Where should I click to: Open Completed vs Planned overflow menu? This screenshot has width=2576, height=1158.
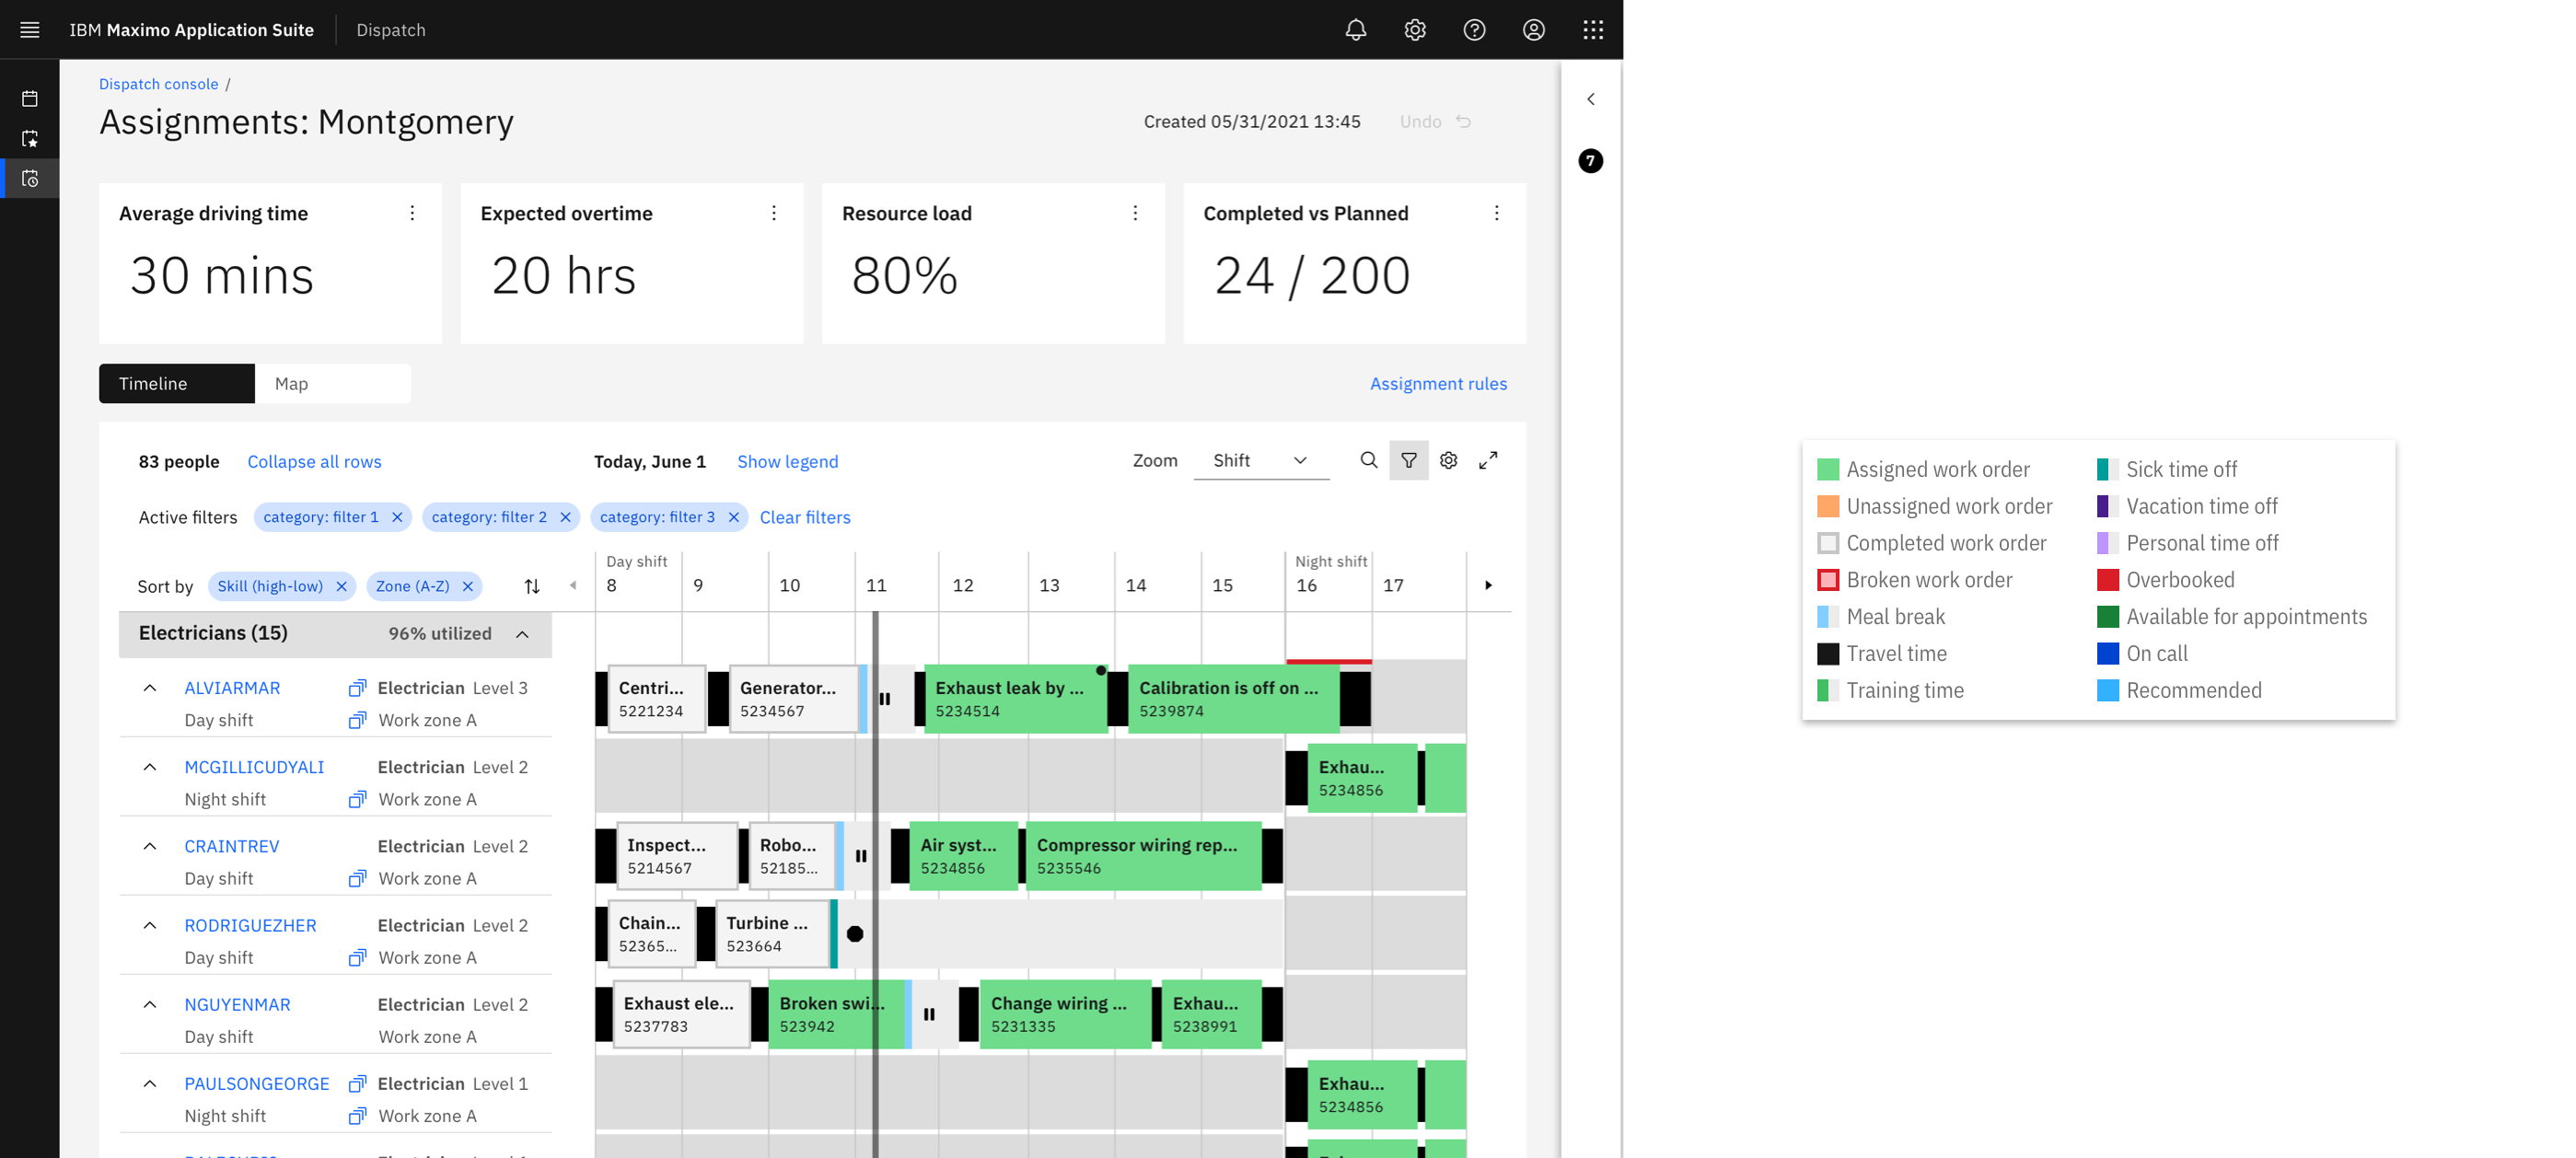(x=1496, y=213)
